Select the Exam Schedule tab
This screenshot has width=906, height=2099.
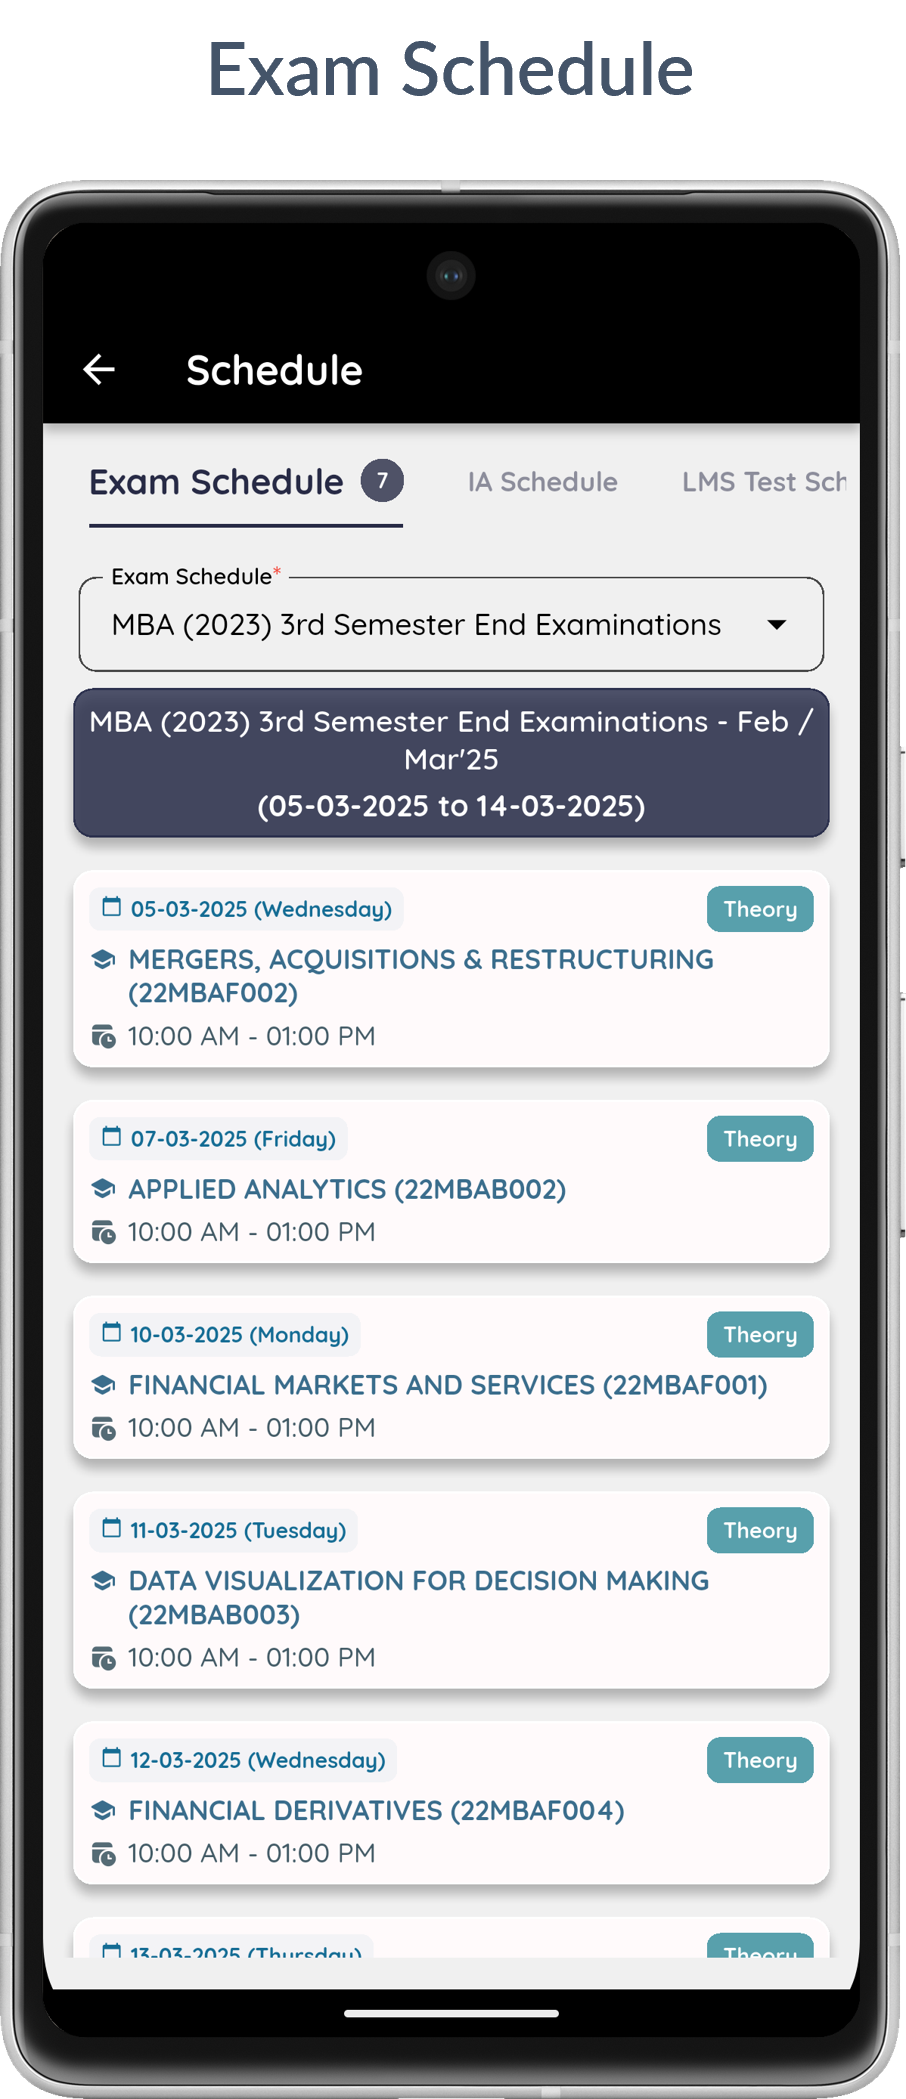coord(216,482)
